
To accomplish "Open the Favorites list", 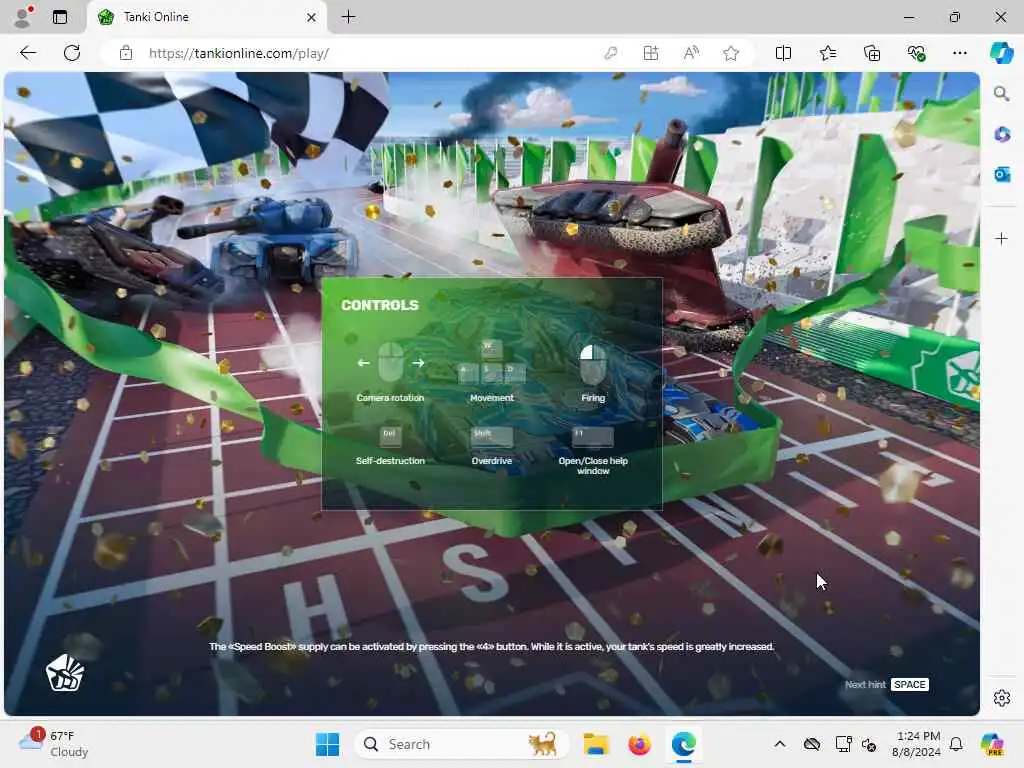I will pyautogui.click(x=827, y=53).
